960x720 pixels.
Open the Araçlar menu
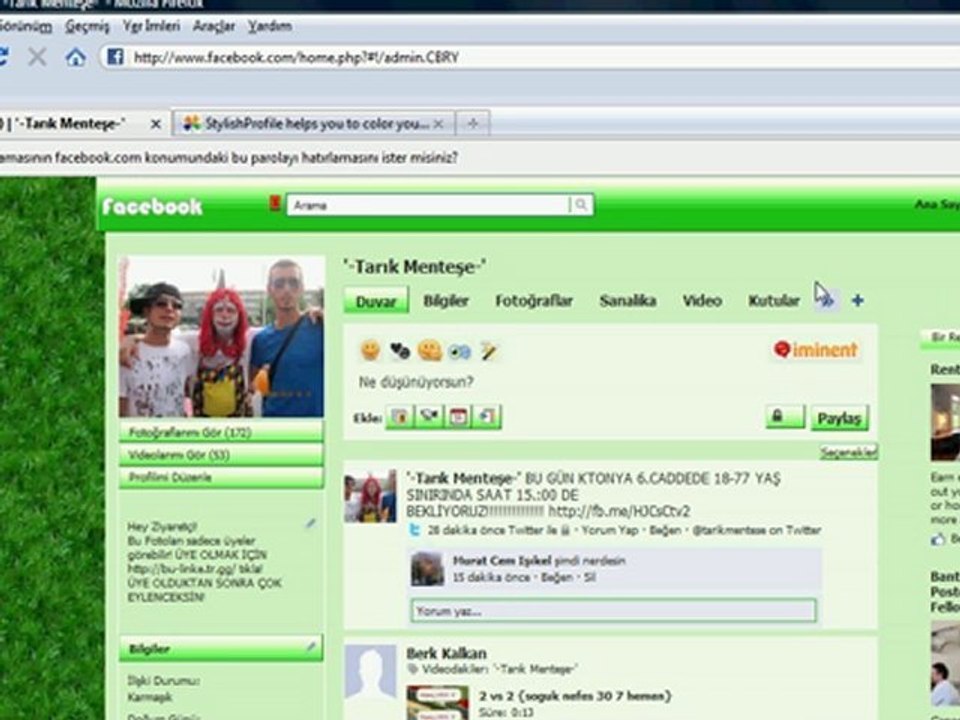click(214, 26)
